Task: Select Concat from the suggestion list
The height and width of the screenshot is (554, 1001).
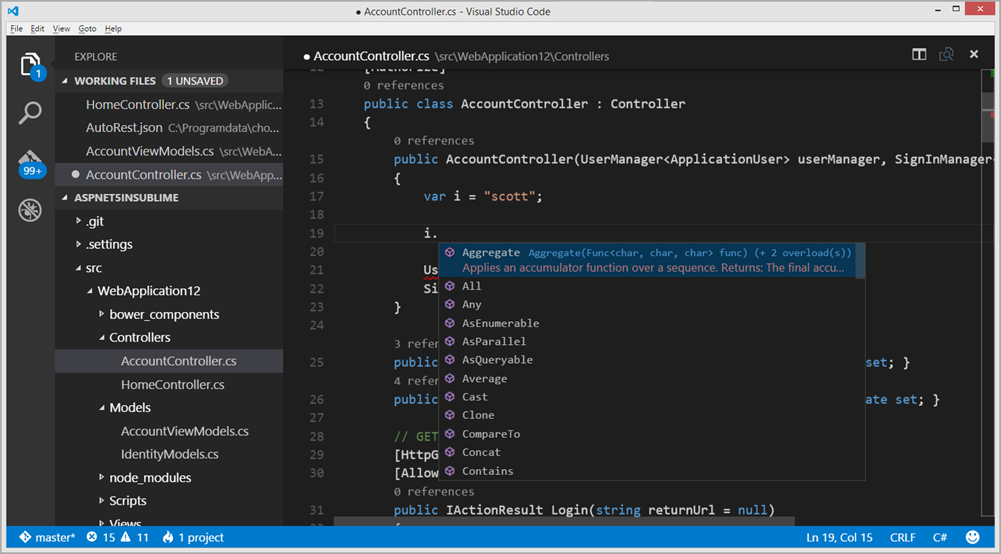Action: (x=652, y=453)
